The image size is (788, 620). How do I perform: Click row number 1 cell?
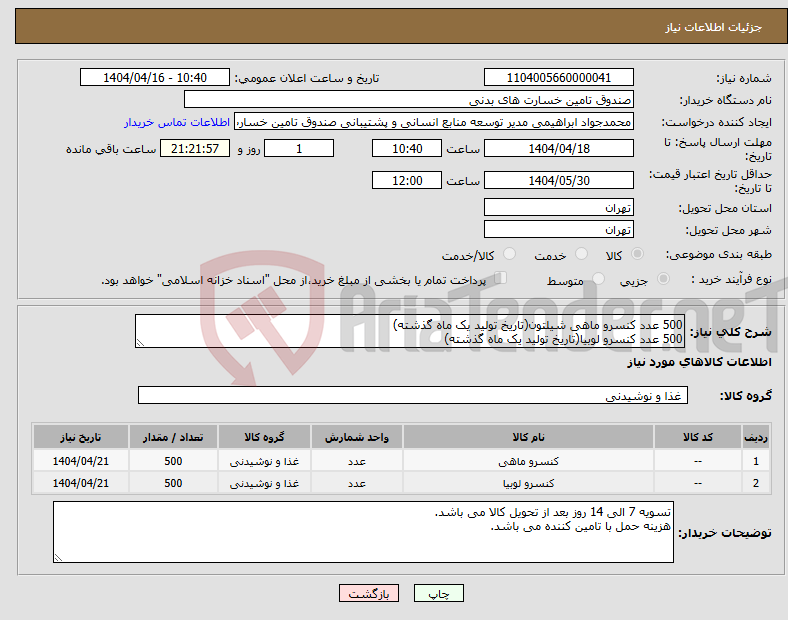(x=755, y=461)
